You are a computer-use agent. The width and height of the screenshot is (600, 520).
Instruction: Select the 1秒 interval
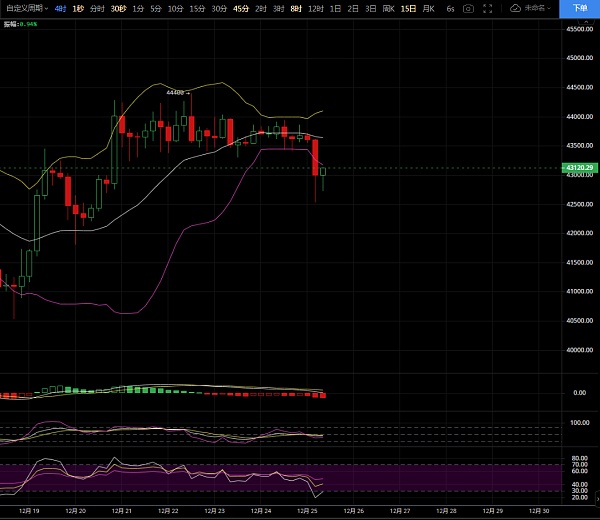[79, 8]
